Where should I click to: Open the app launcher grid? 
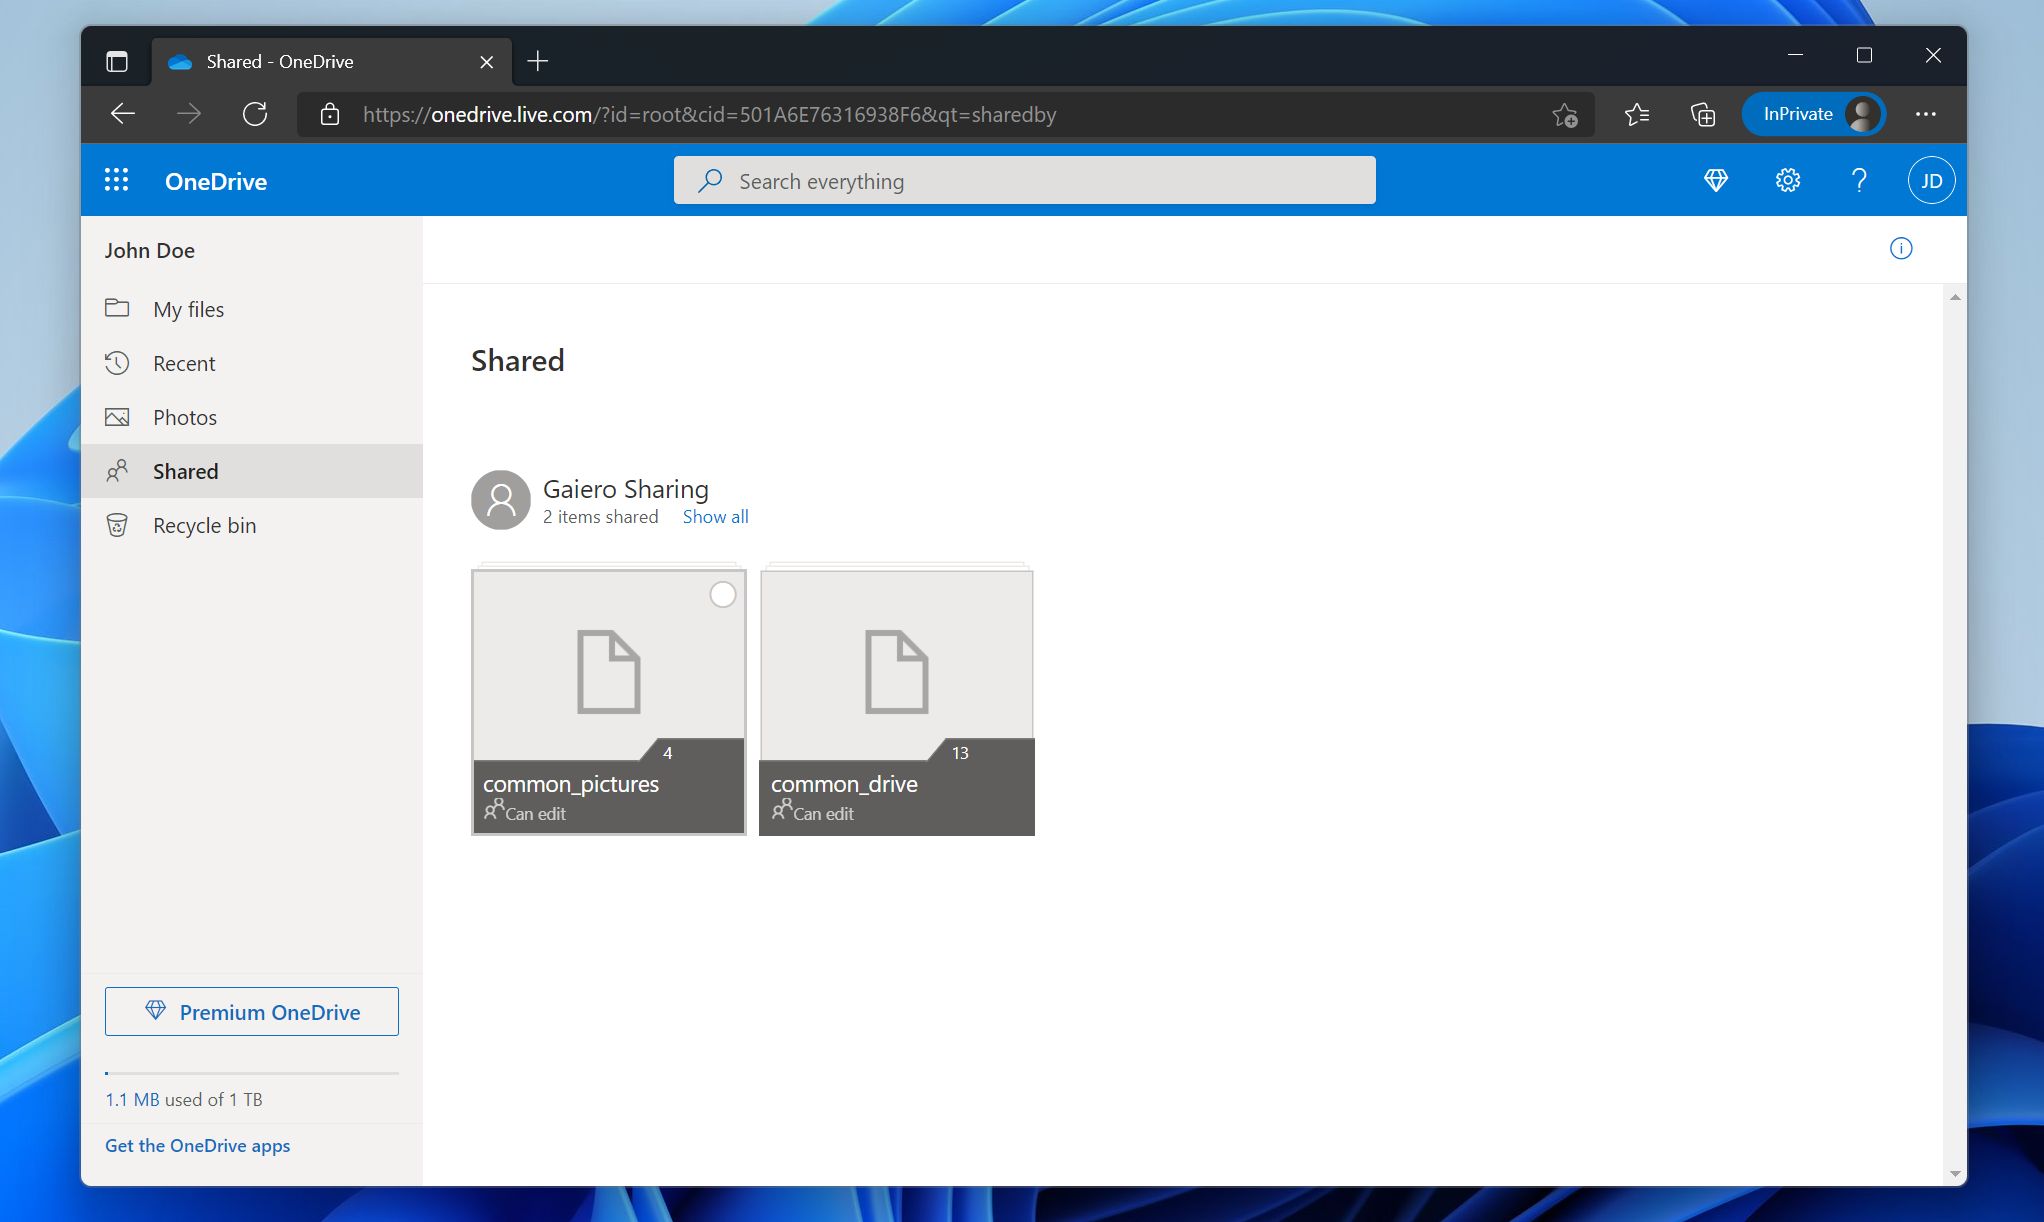[116, 180]
